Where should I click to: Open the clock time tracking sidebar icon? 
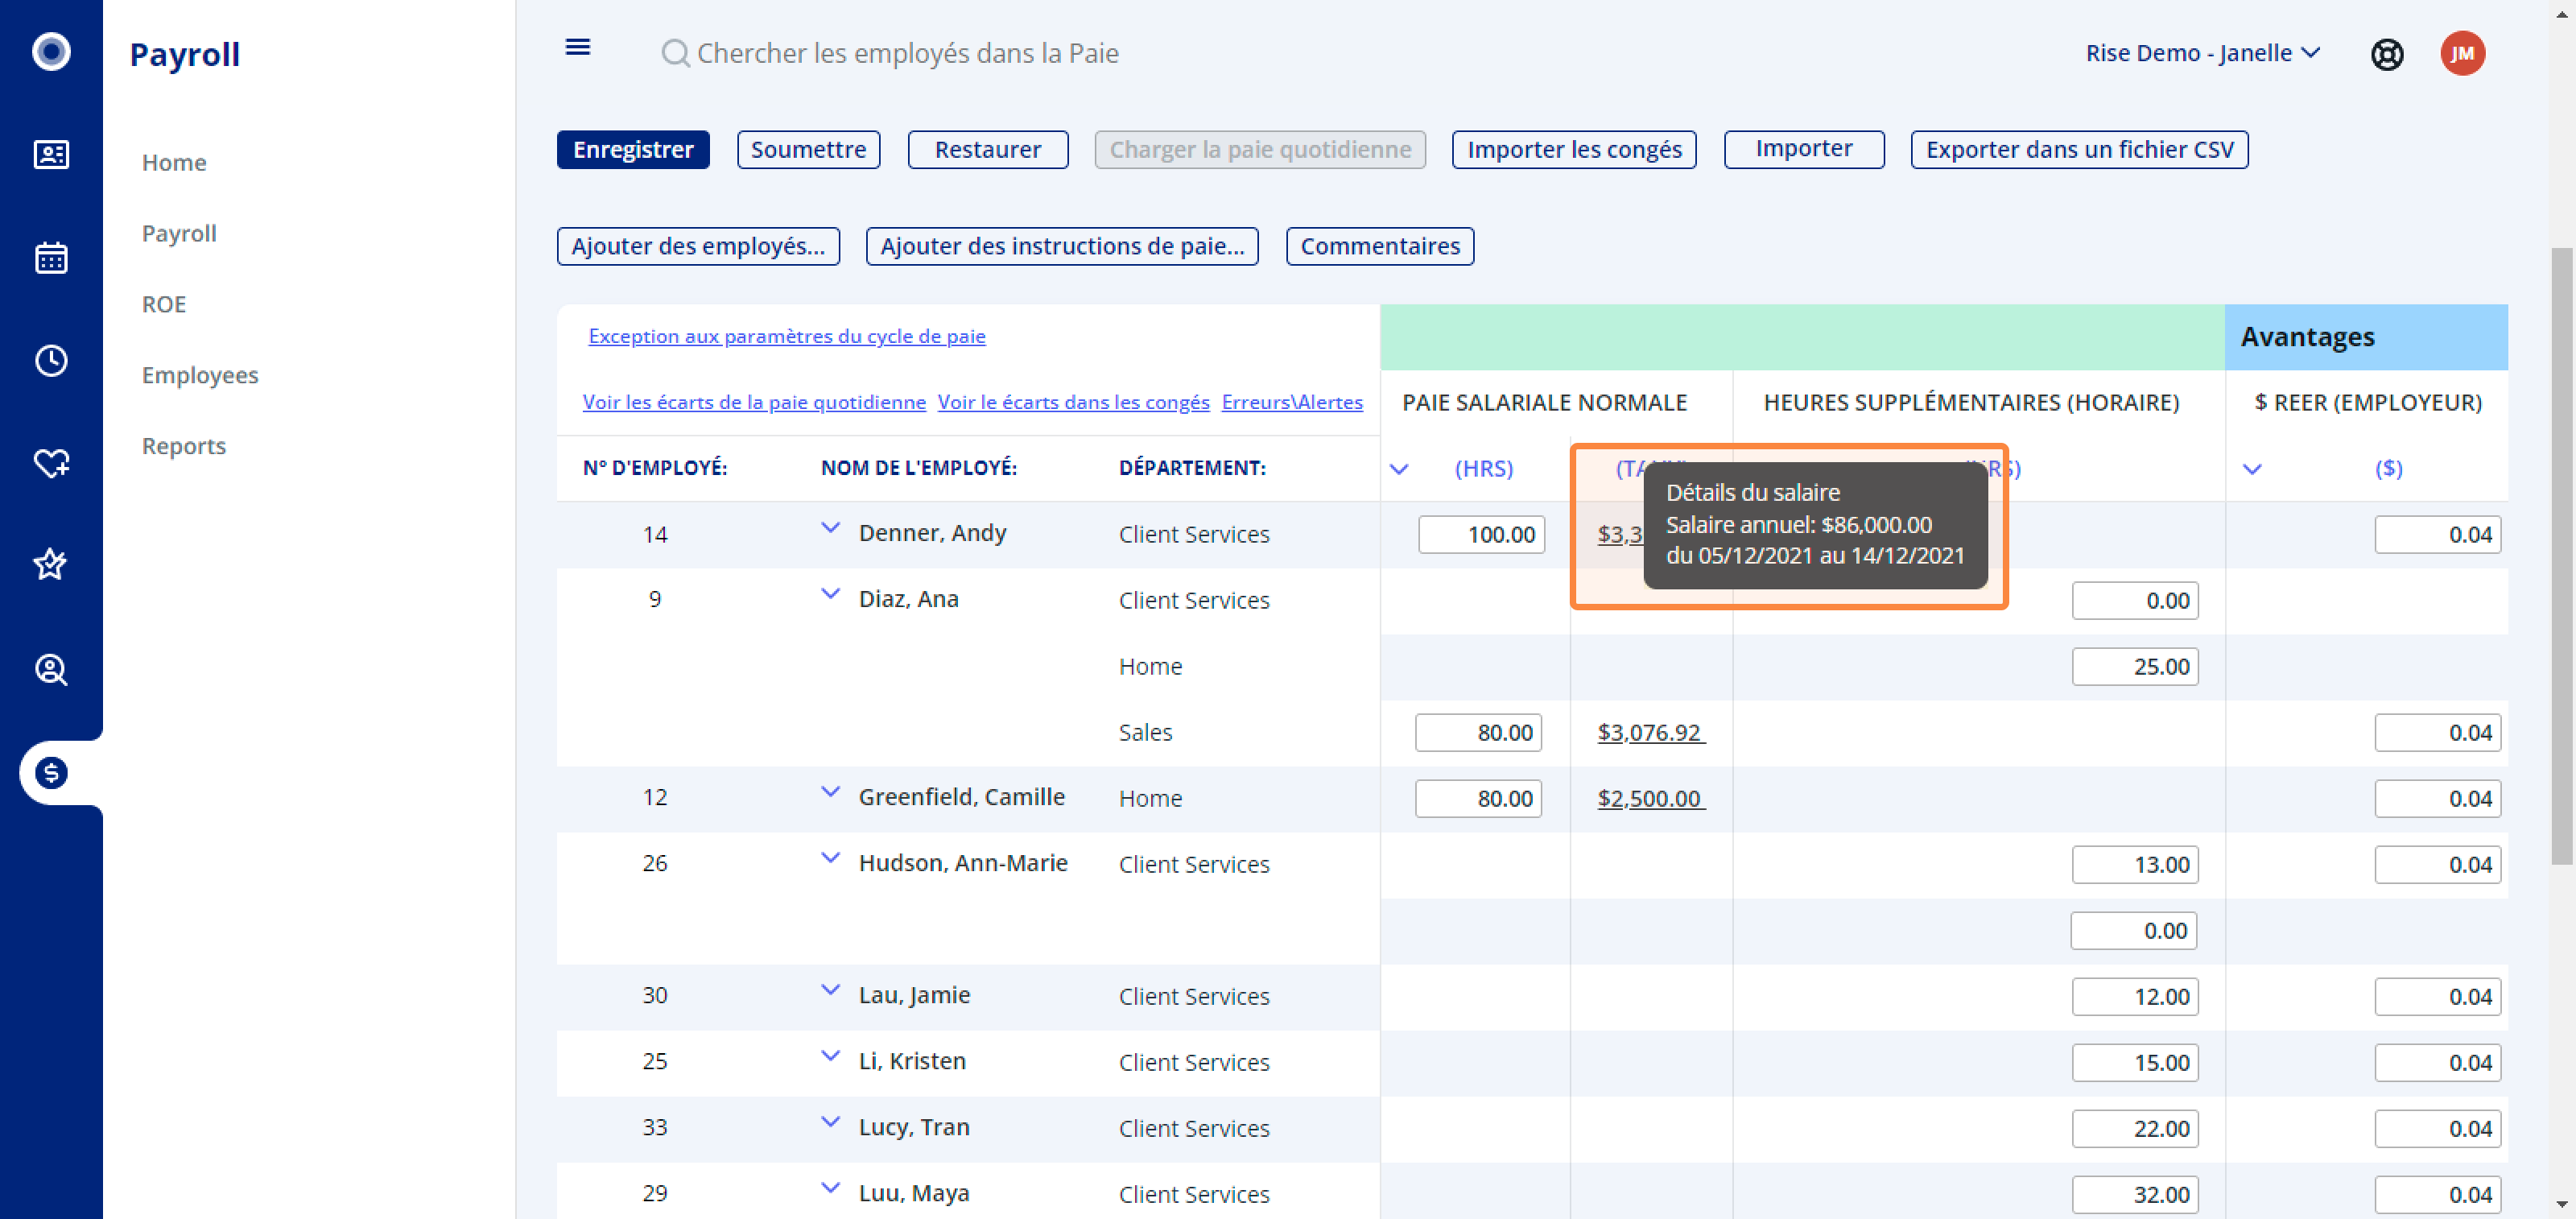51,361
